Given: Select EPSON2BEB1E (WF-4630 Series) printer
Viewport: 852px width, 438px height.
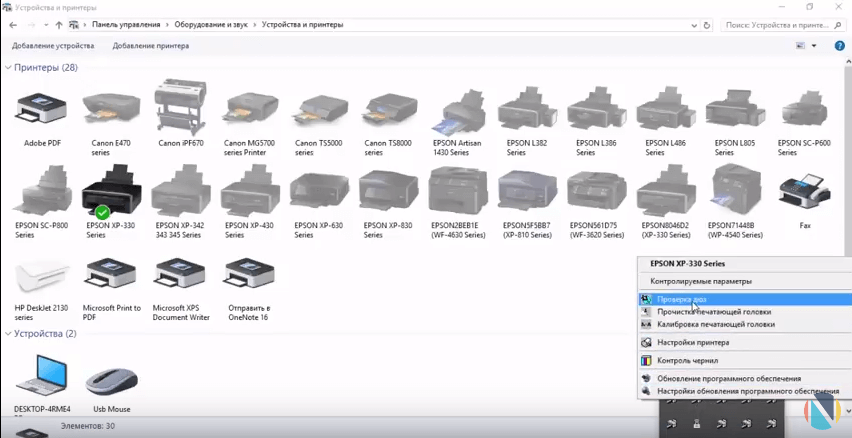Looking at the screenshot, I should 458,190.
